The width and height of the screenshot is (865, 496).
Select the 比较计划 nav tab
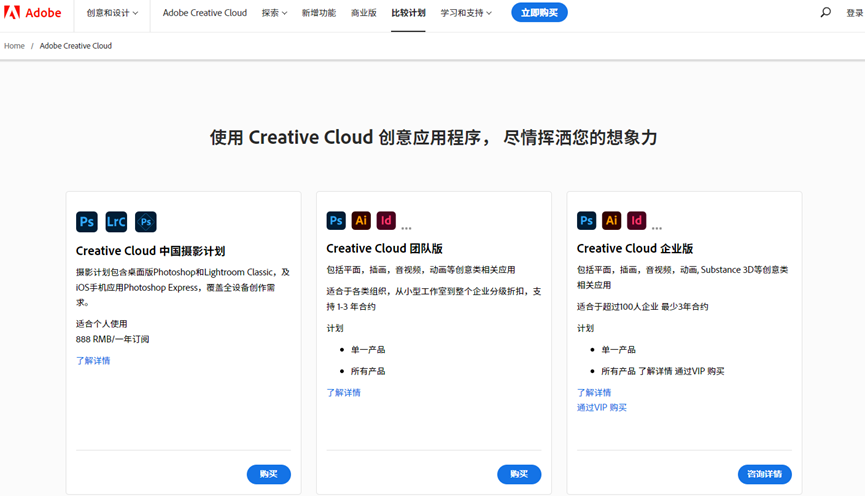408,13
